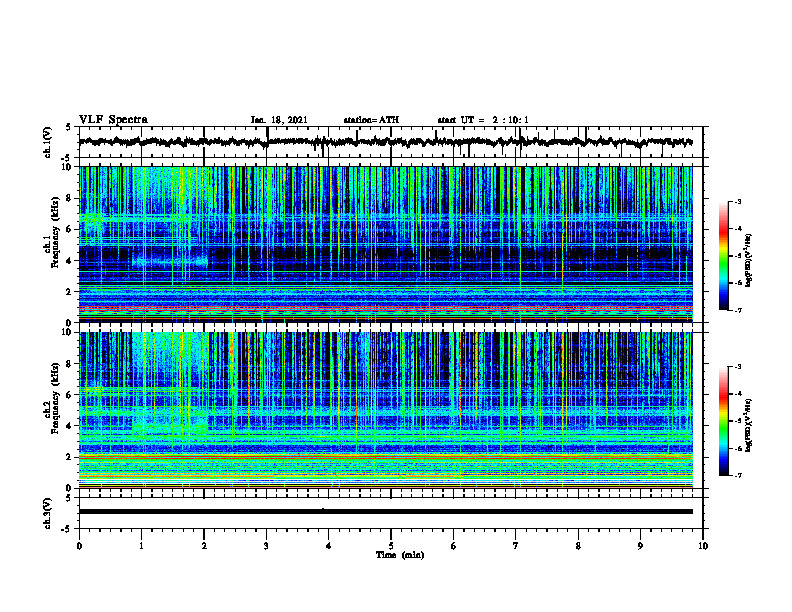This screenshot has width=792, height=612.
Task: Select the date text "Jan. 18, 2021"
Action: tap(279, 120)
